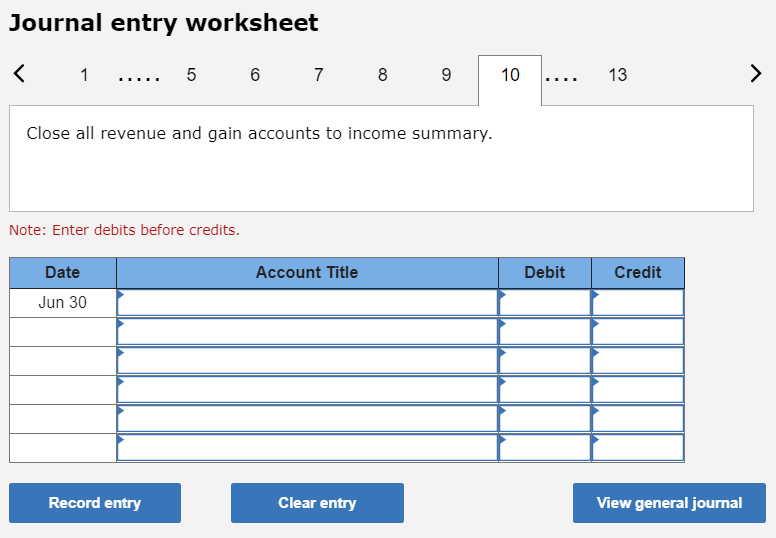This screenshot has width=776, height=538.
Task: Select Debit field in fourth row
Action: [545, 390]
